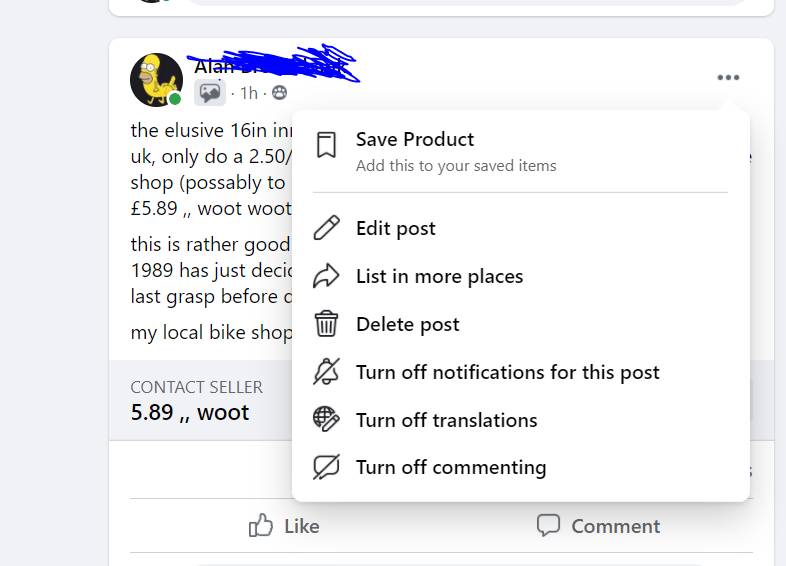Click the thumbs-up Like icon

(x=261, y=526)
